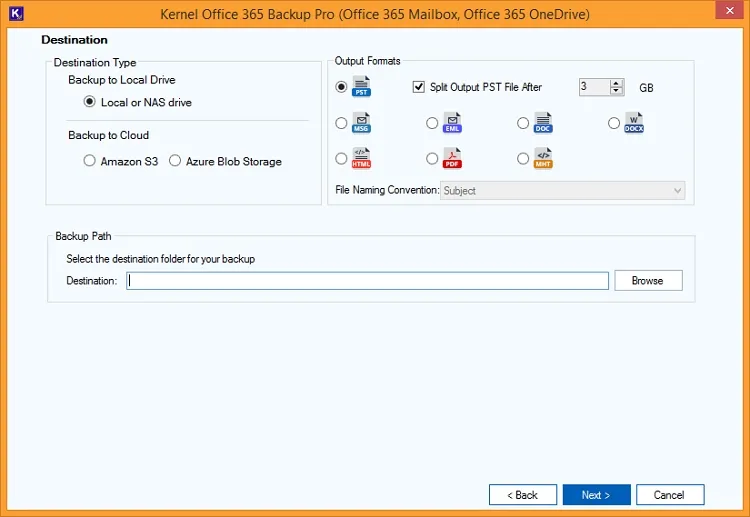Close the Kernel Office 365 Backup window

[x=729, y=11]
